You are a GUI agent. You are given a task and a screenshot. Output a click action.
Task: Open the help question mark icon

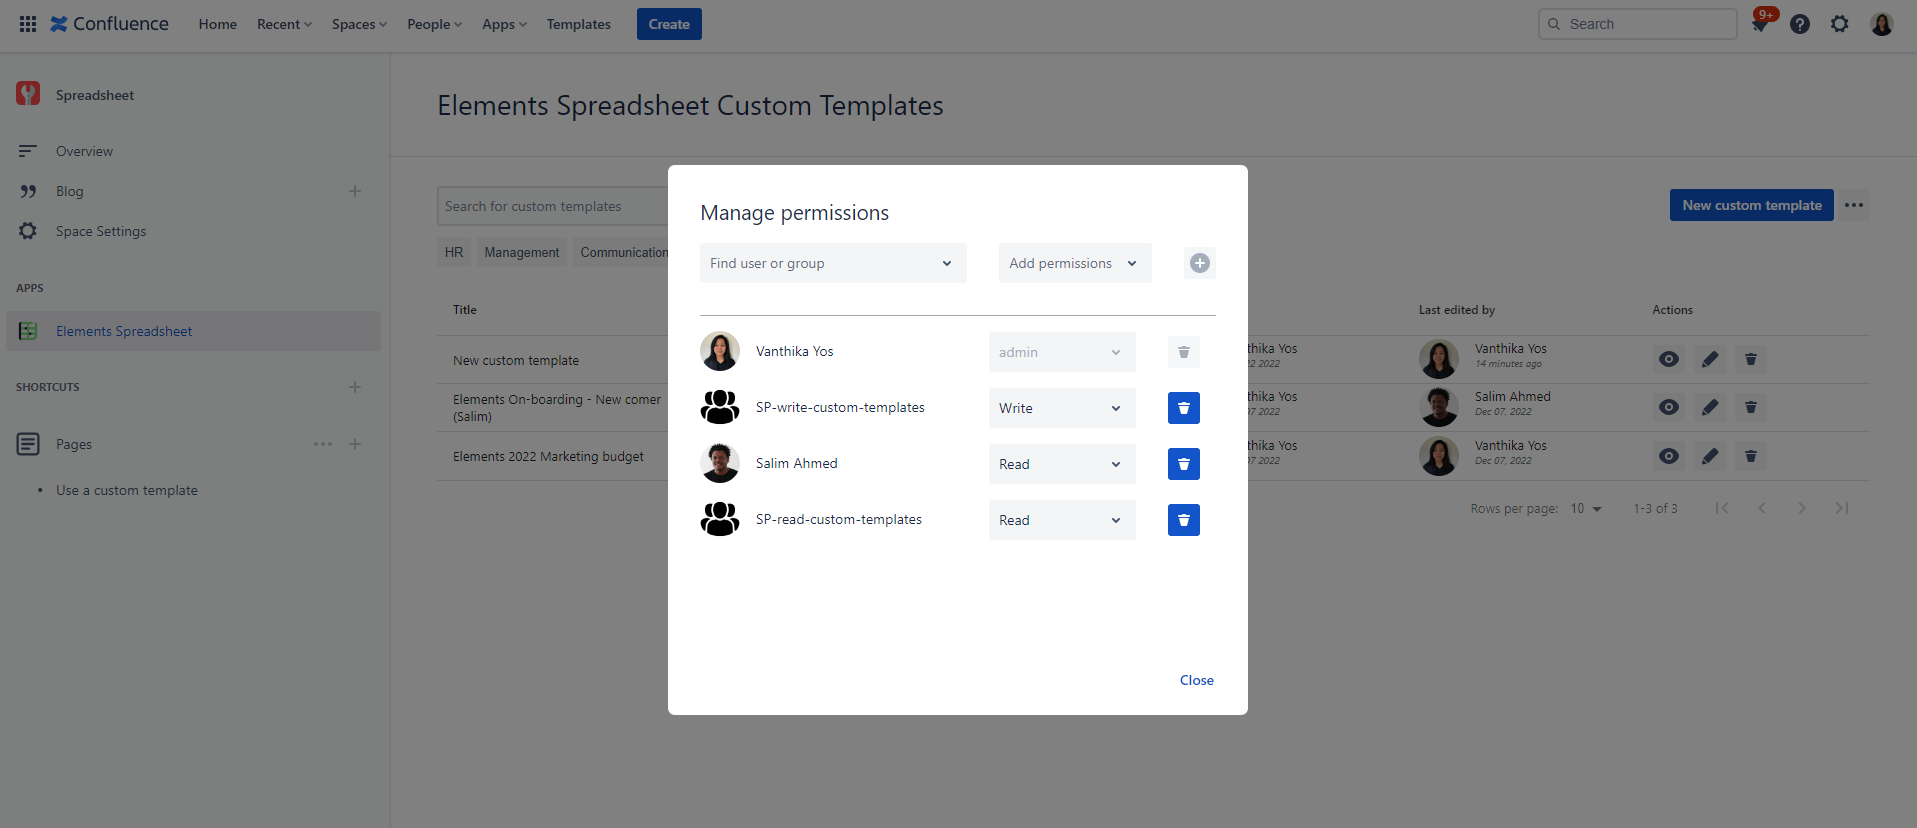pos(1800,24)
